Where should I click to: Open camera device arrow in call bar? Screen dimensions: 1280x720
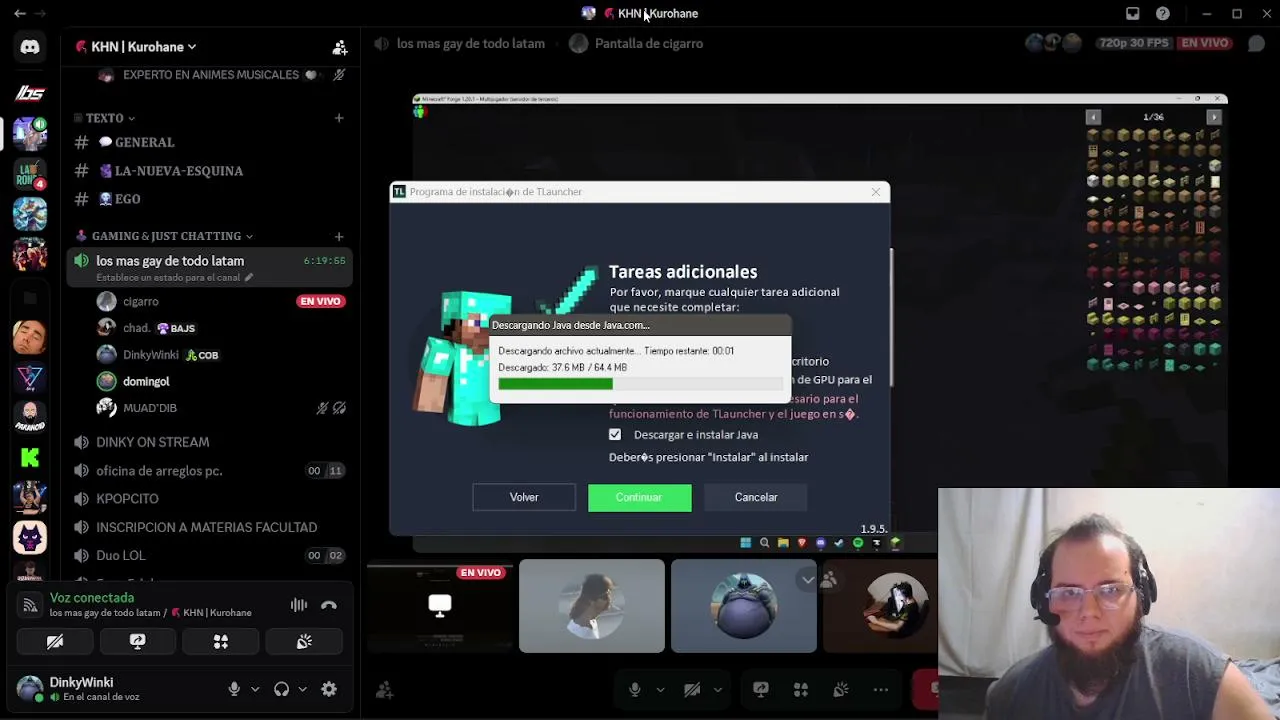point(717,689)
